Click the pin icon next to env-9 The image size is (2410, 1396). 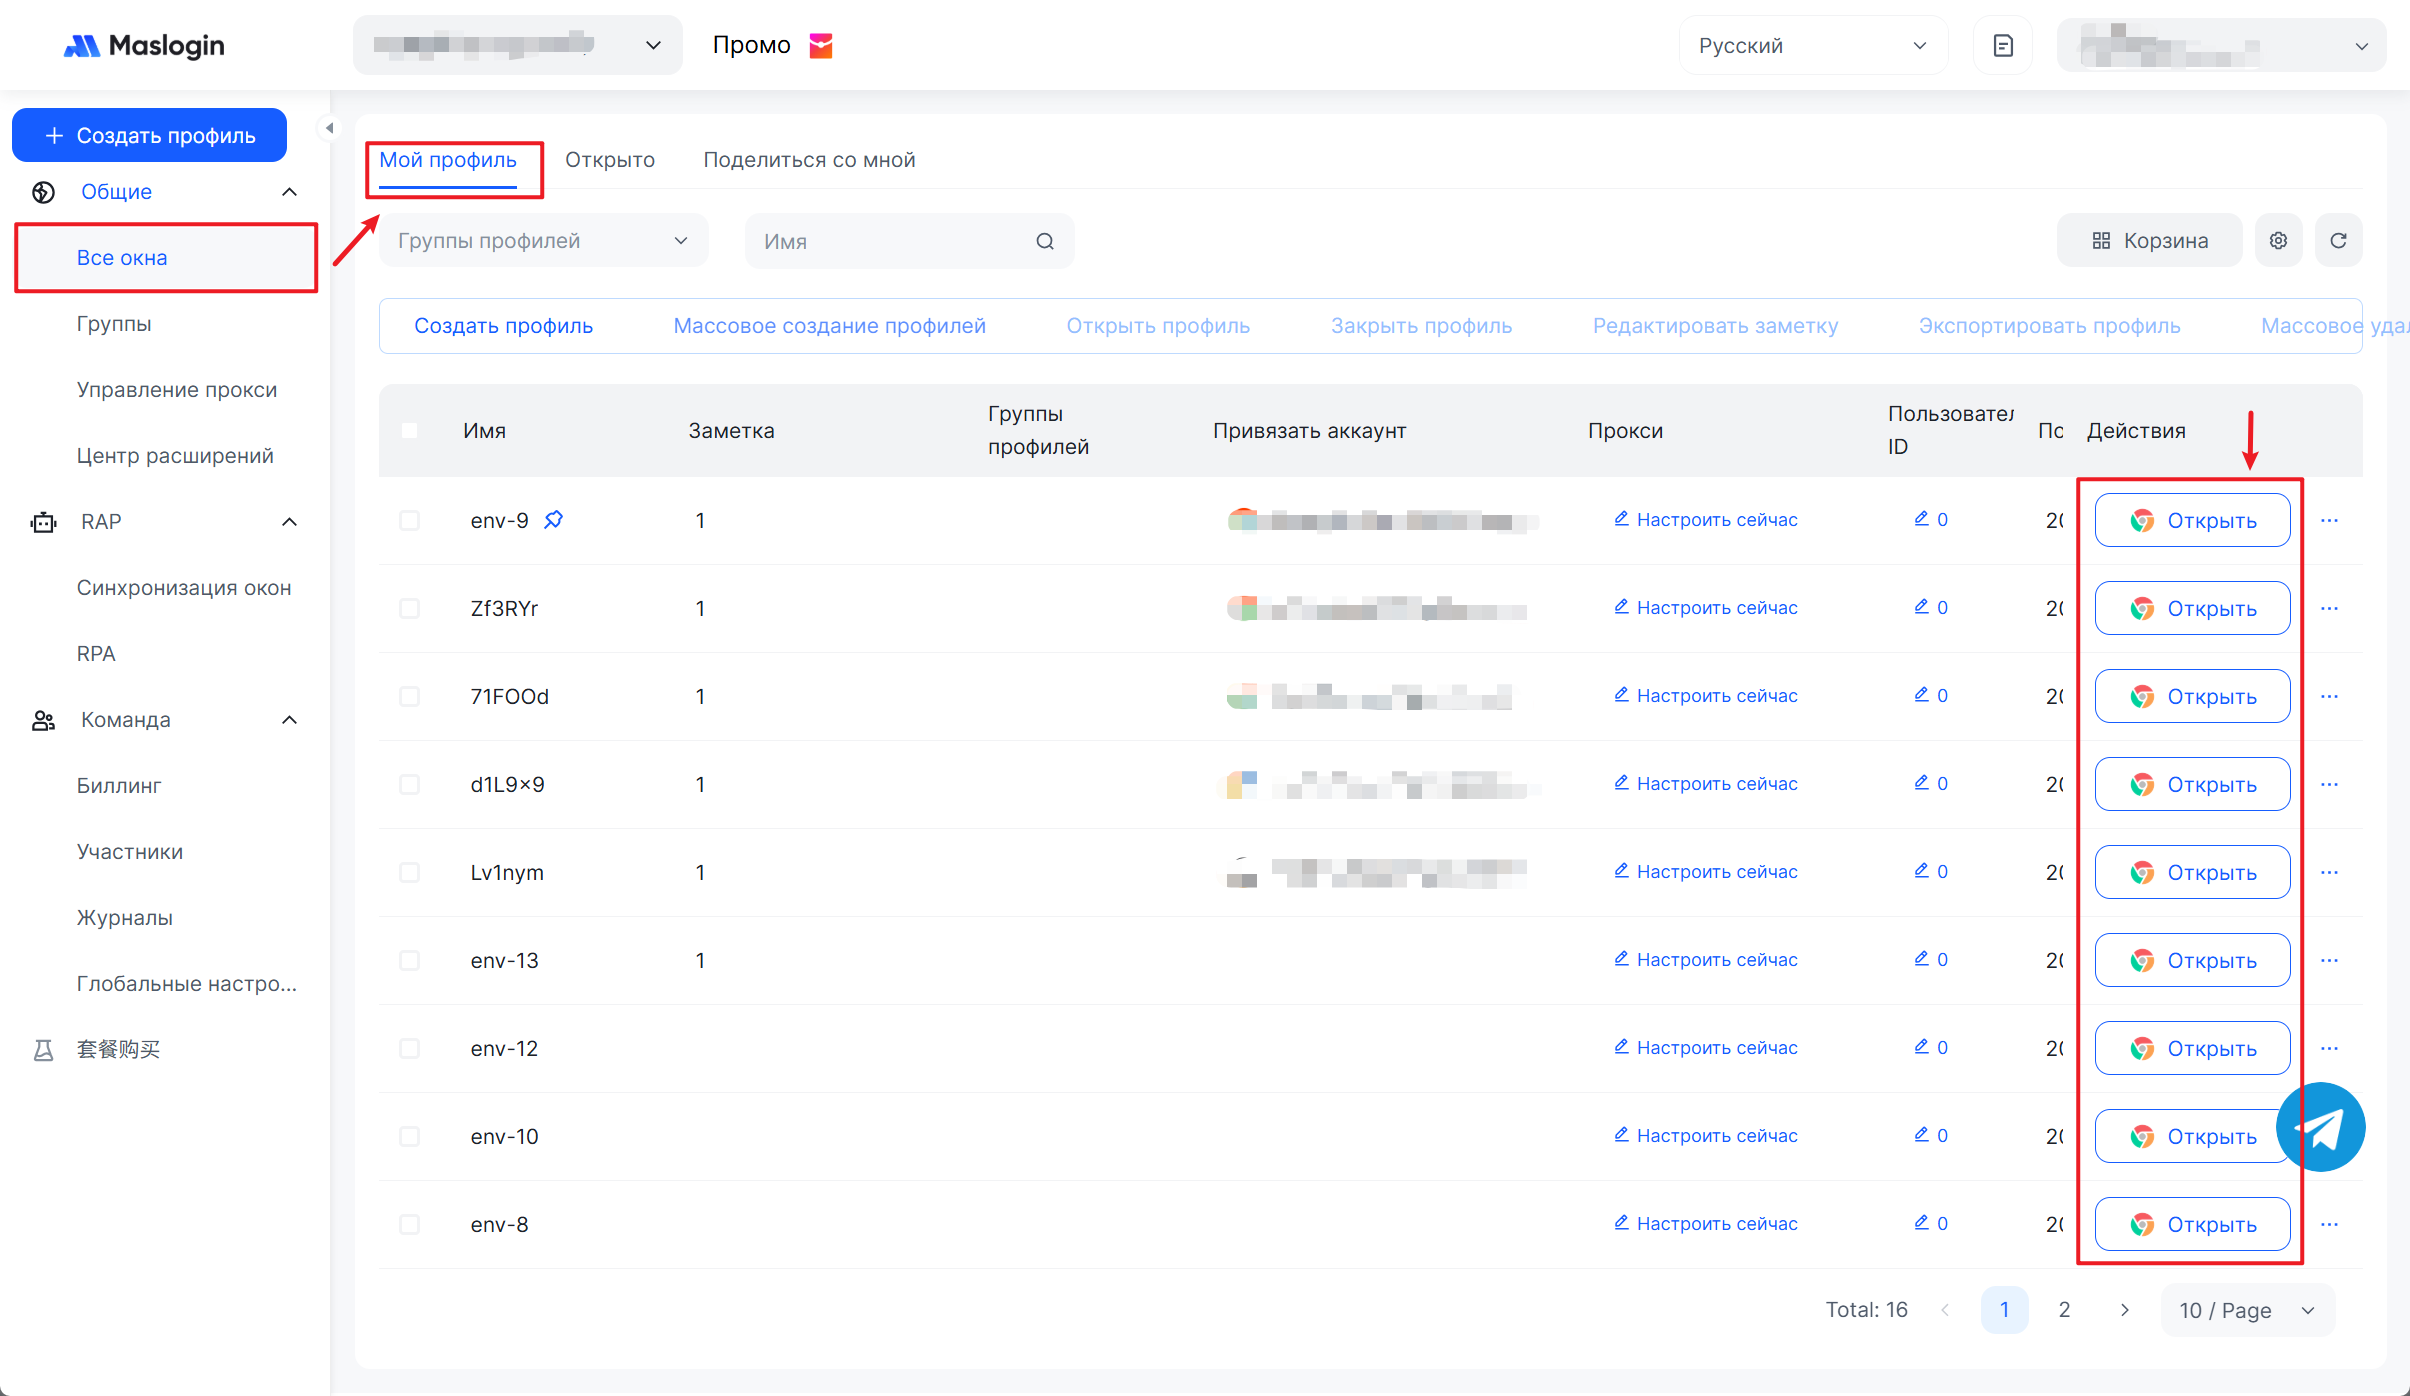coord(553,520)
